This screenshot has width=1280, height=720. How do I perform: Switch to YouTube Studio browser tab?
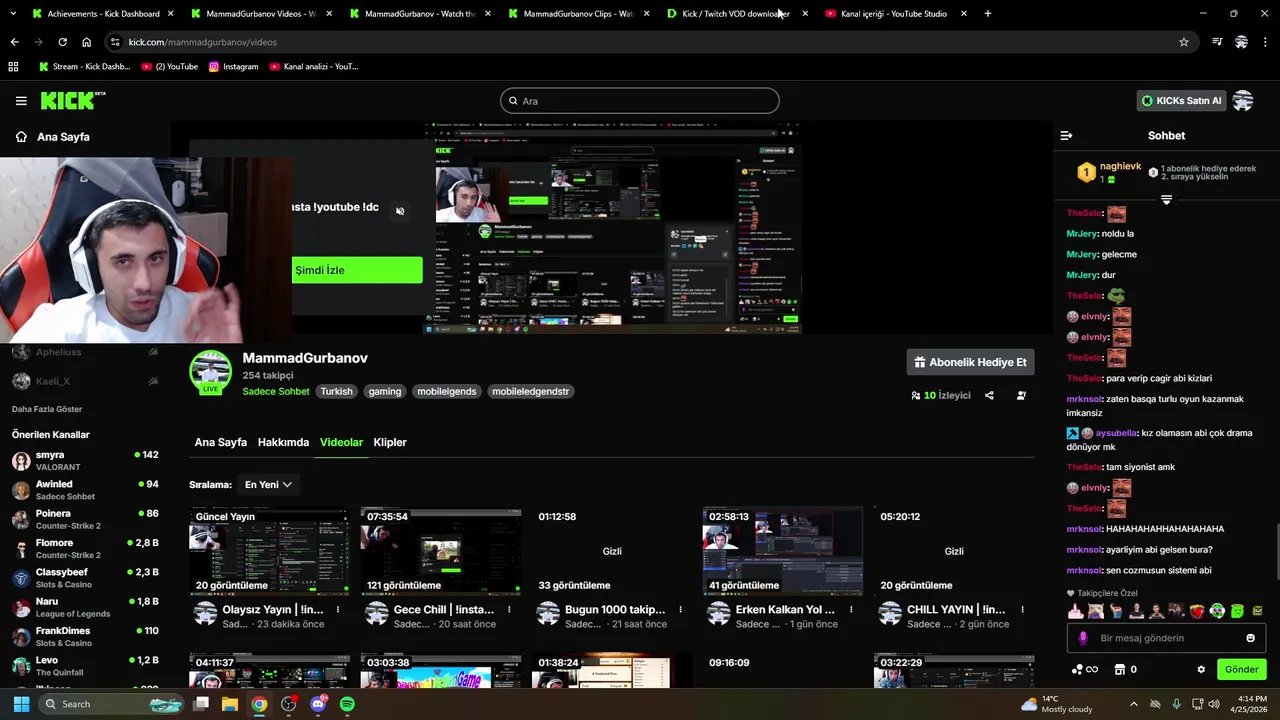pyautogui.click(x=895, y=13)
